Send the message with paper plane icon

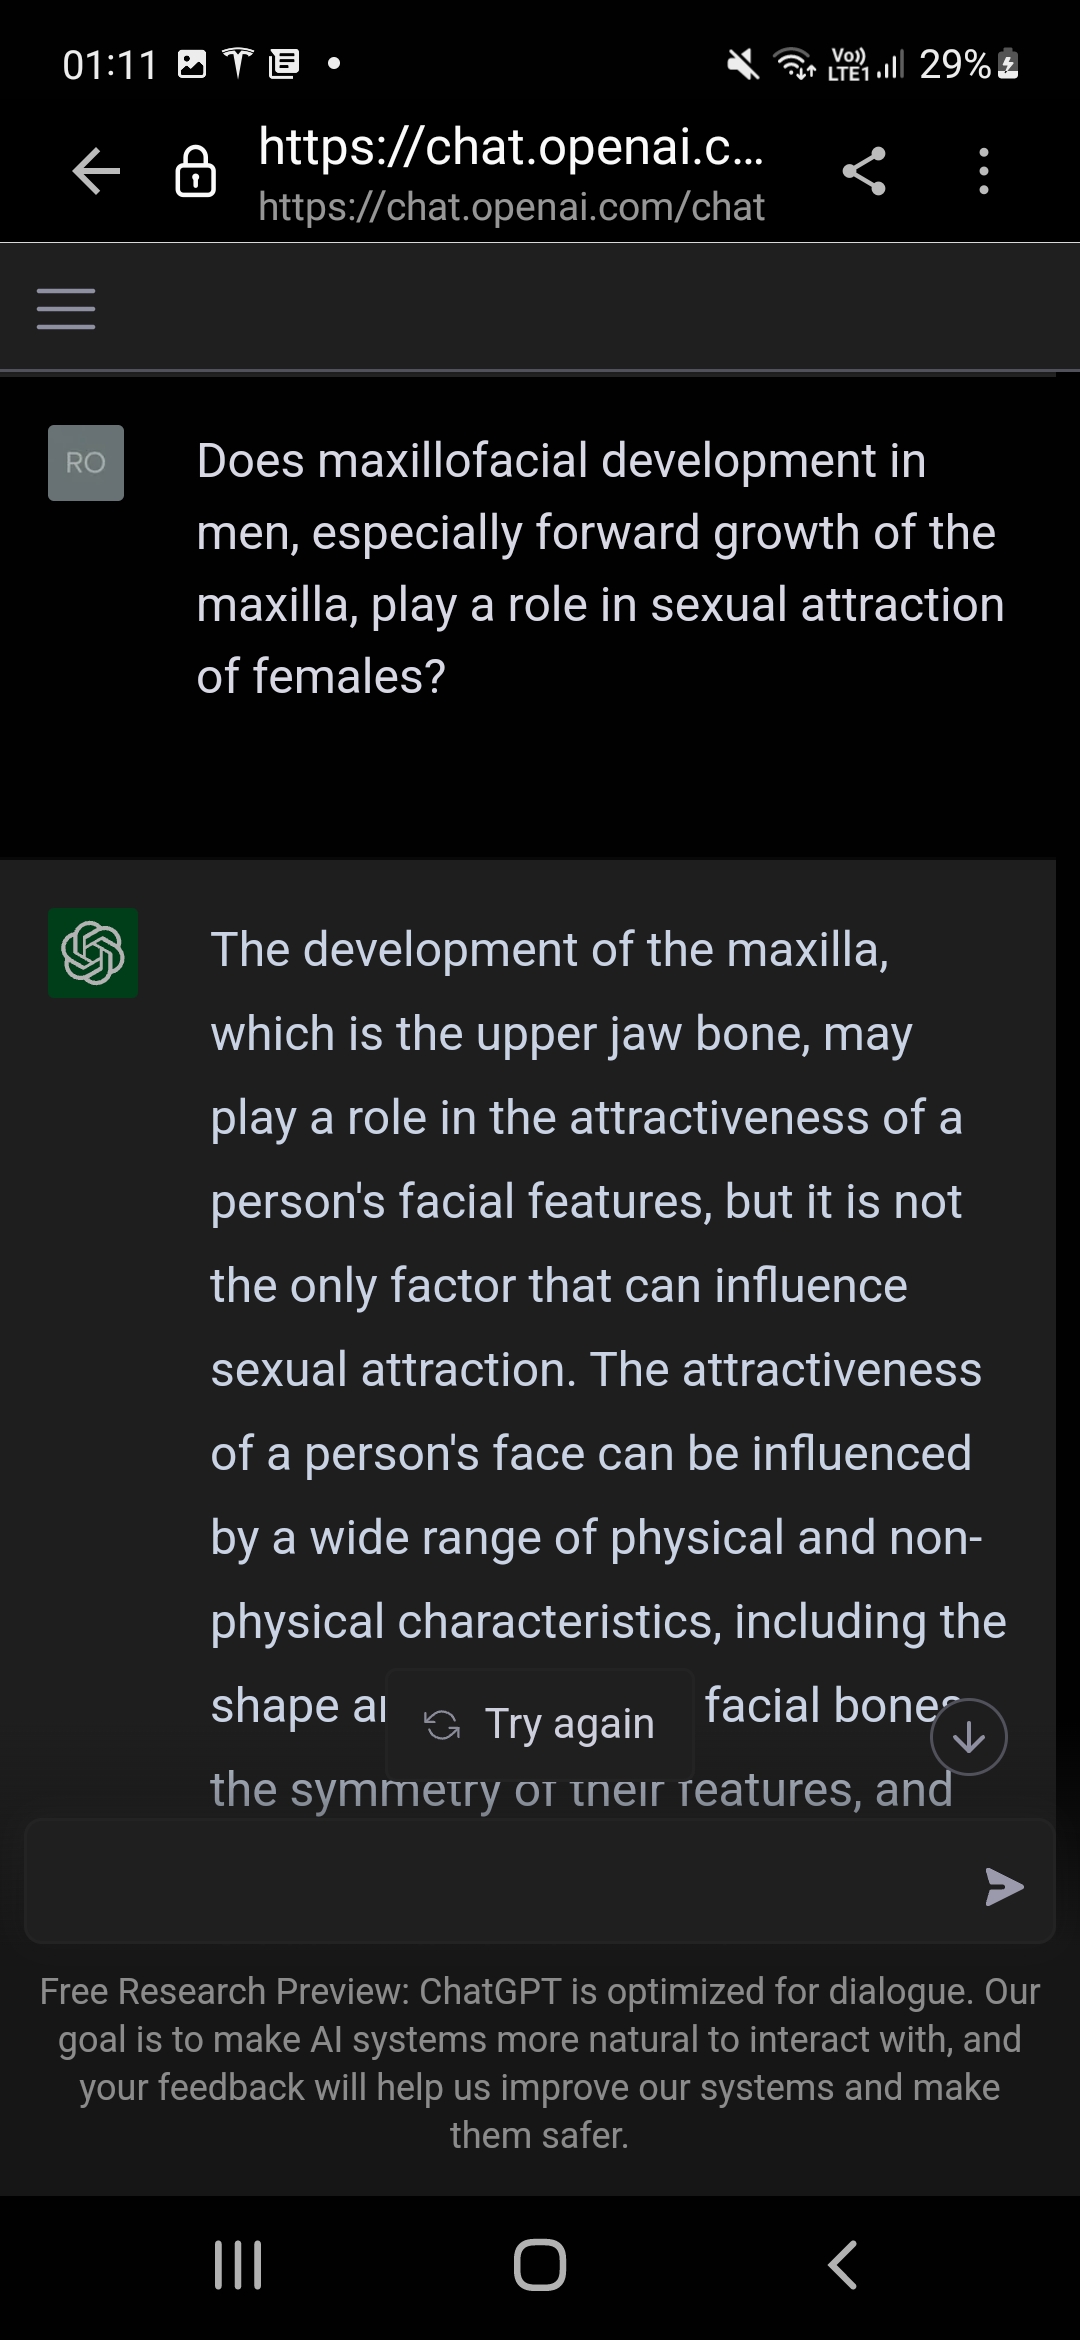1004,1886
